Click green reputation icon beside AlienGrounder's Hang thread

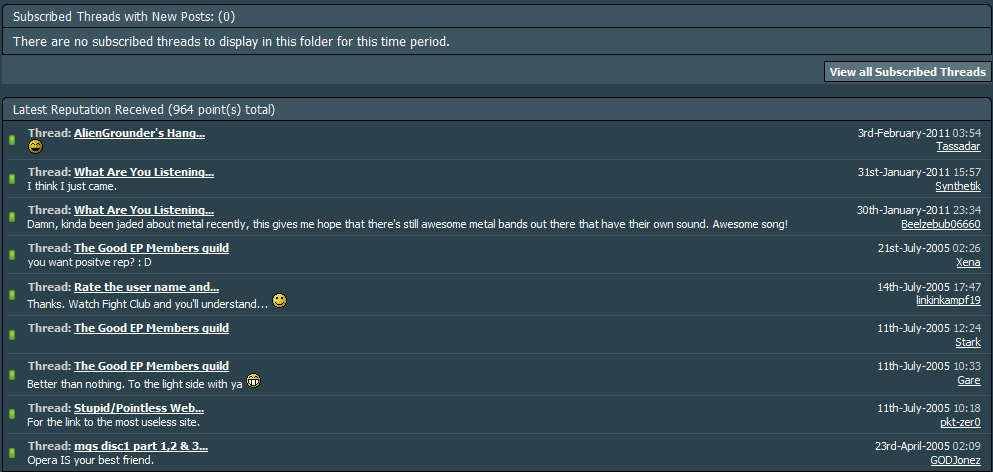tap(11, 140)
